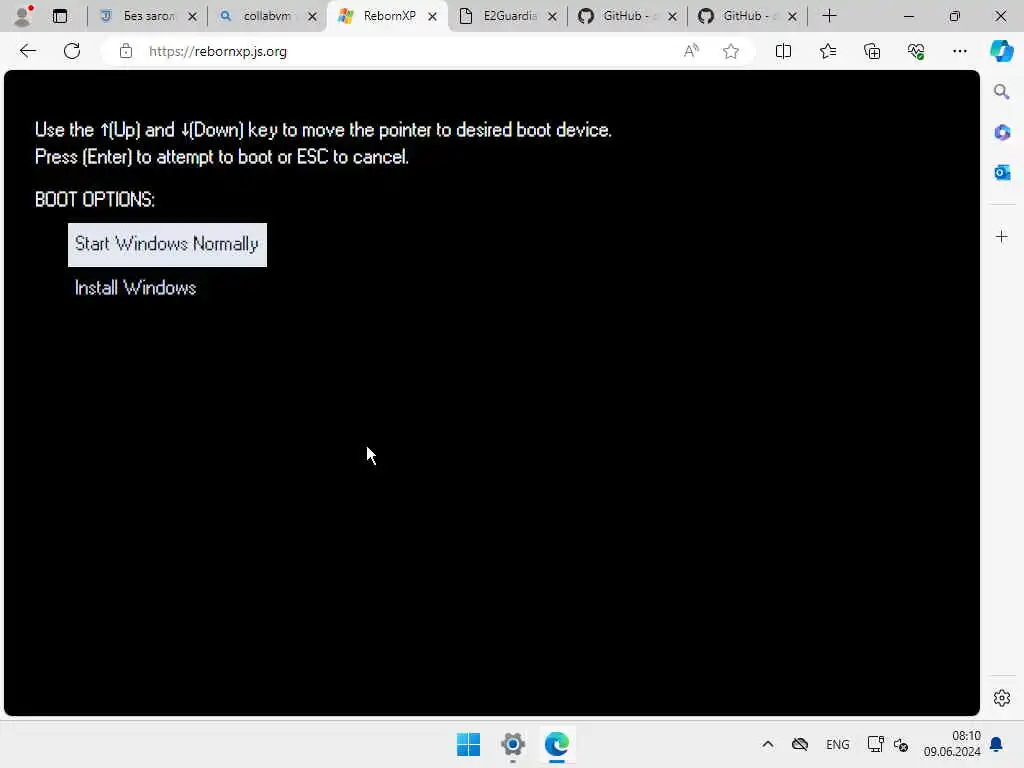1024x768 pixels.
Task: Open clock showing 08:10 09.06.2024
Action: coord(952,744)
